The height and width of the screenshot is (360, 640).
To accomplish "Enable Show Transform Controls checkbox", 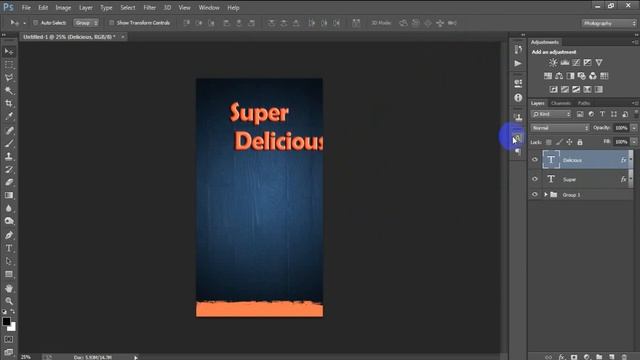I will 111,23.
